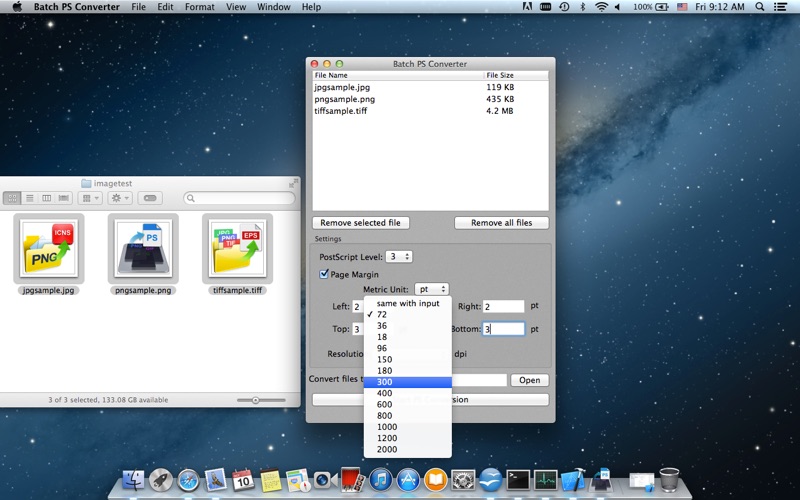Click the Finder search field

(x=239, y=198)
